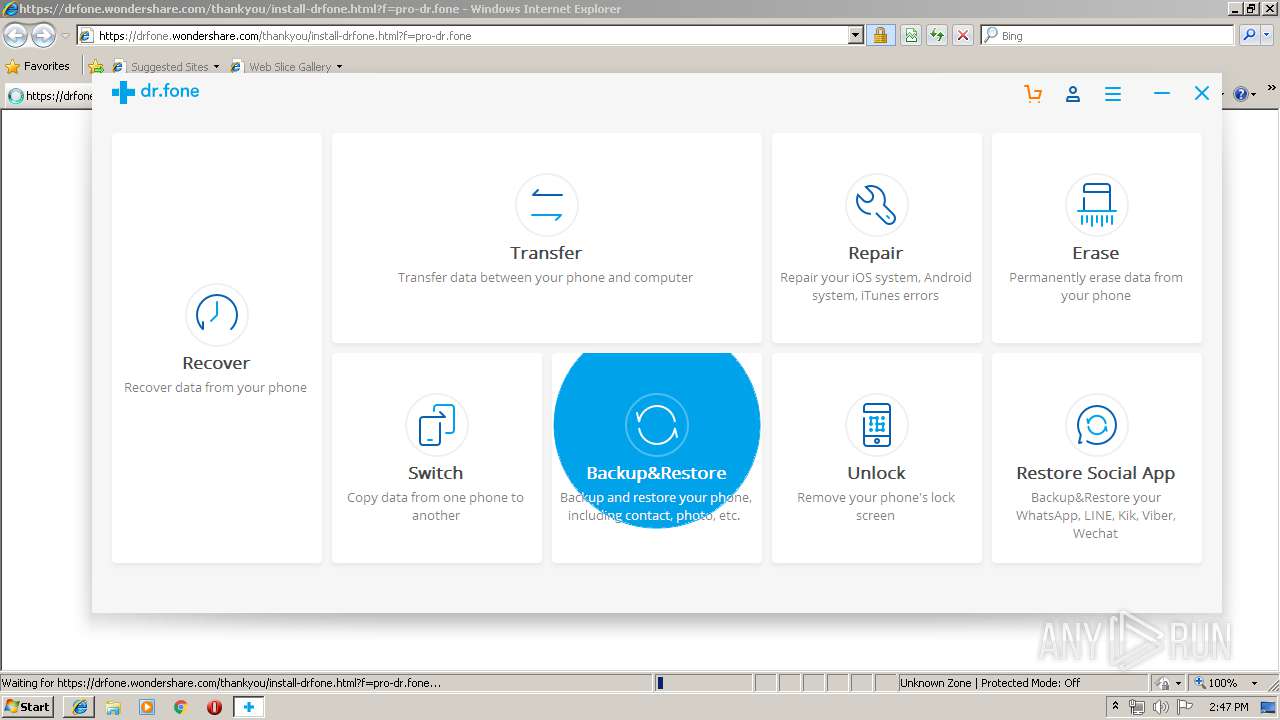Open Action Center flag icon
Viewport: 1280px width, 720px height.
1185,707
